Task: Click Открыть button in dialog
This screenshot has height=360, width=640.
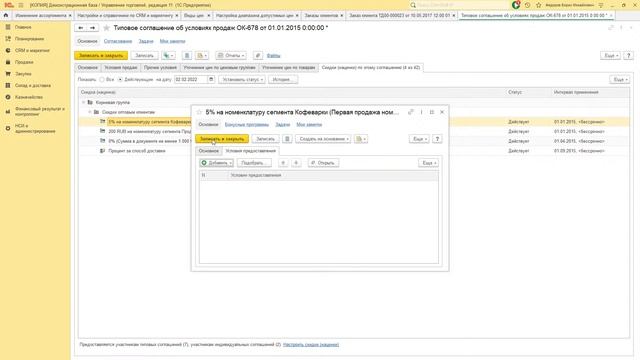Action: [323, 163]
